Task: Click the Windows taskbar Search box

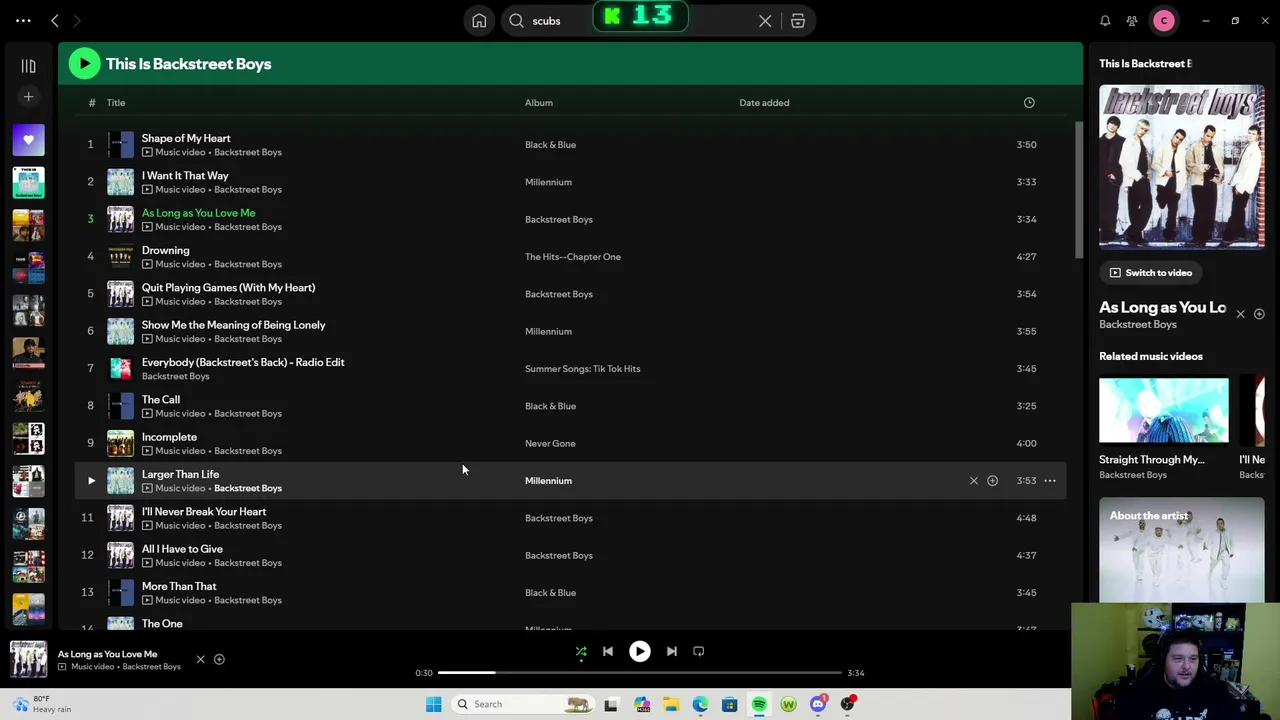Action: click(521, 705)
